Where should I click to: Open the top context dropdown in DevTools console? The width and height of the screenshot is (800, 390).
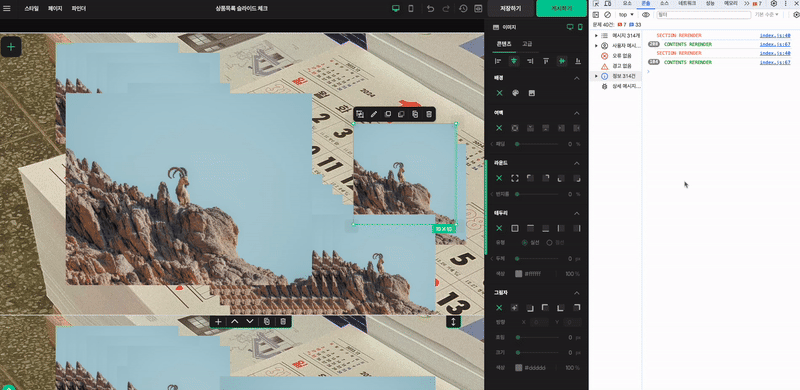[626, 15]
